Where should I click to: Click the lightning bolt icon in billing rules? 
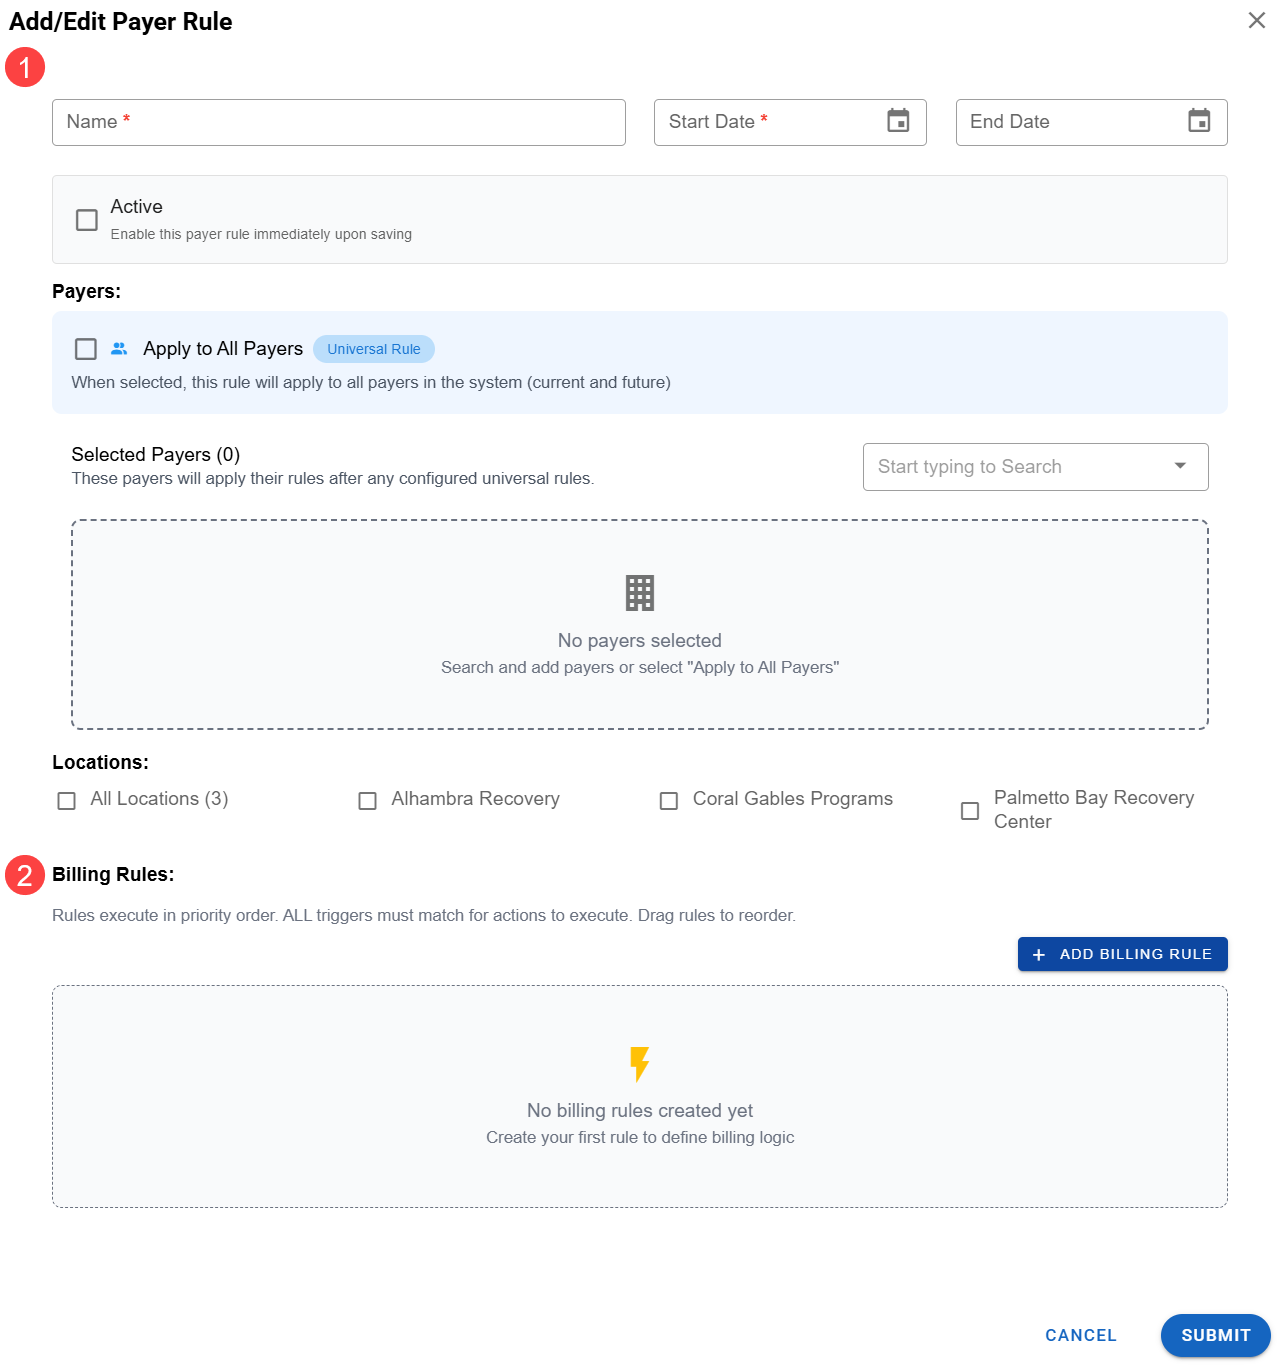[639, 1064]
